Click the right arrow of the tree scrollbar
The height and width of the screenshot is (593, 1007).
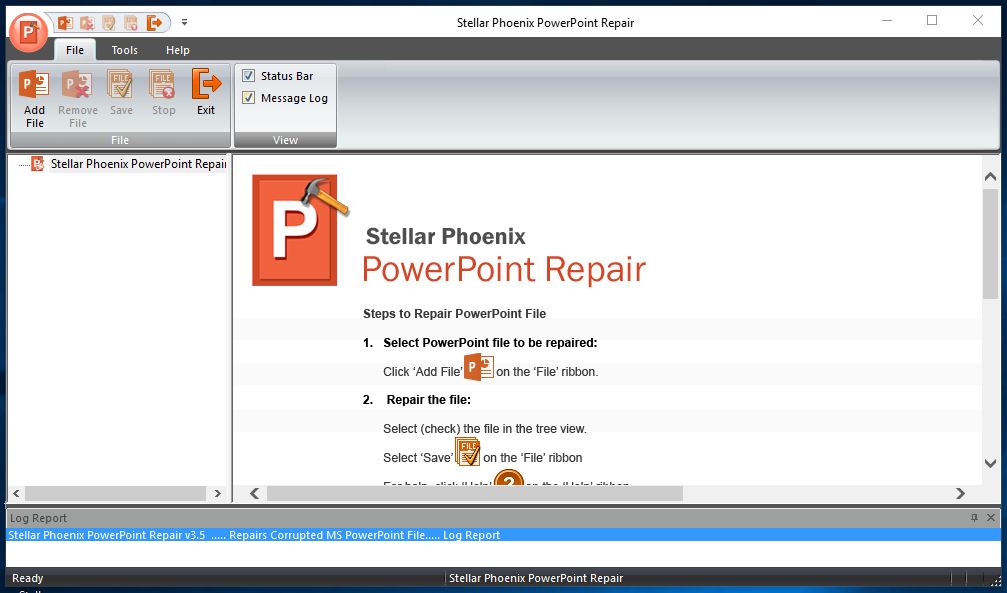pos(218,492)
